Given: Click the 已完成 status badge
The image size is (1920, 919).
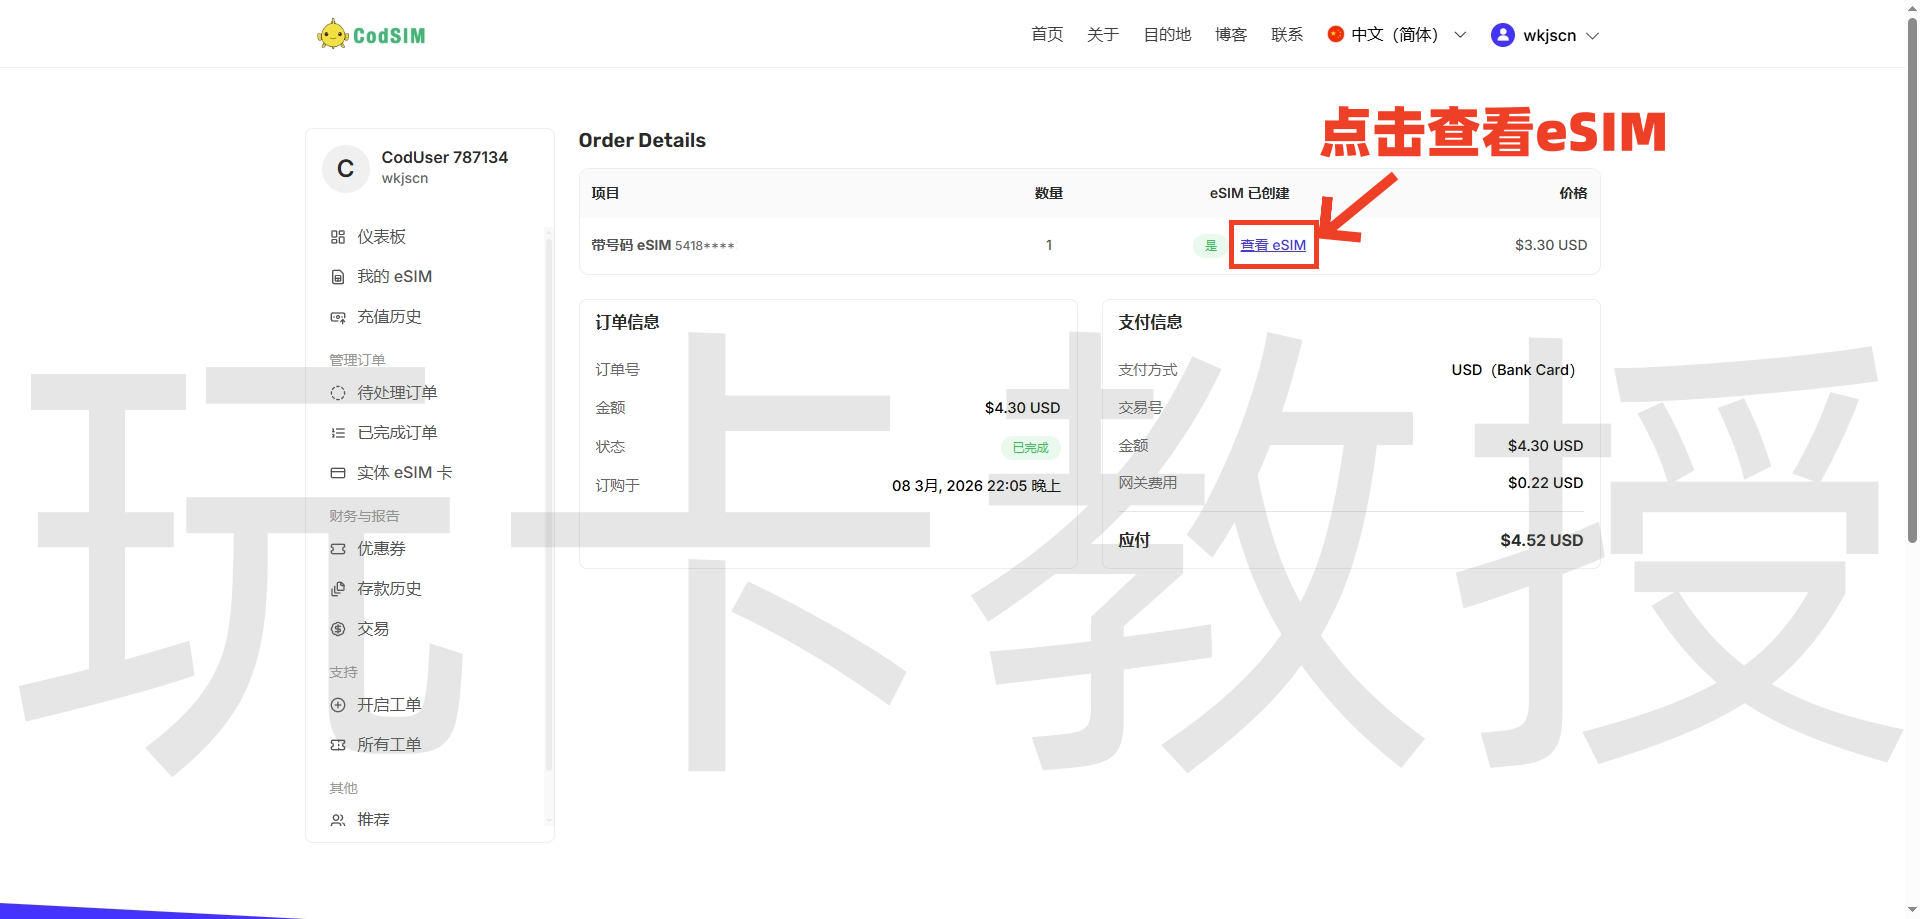Looking at the screenshot, I should (1029, 447).
